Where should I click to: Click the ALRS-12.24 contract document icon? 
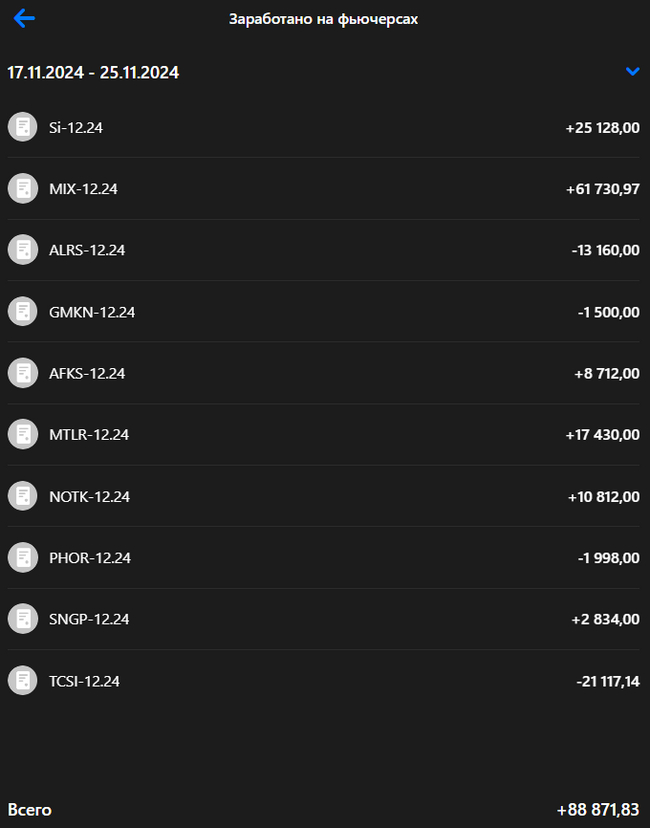[22, 250]
